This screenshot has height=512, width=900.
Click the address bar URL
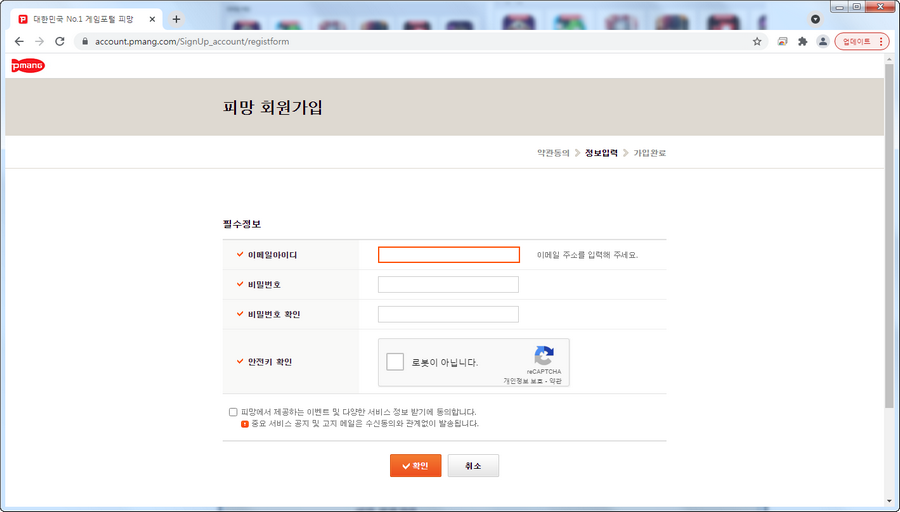(192, 41)
